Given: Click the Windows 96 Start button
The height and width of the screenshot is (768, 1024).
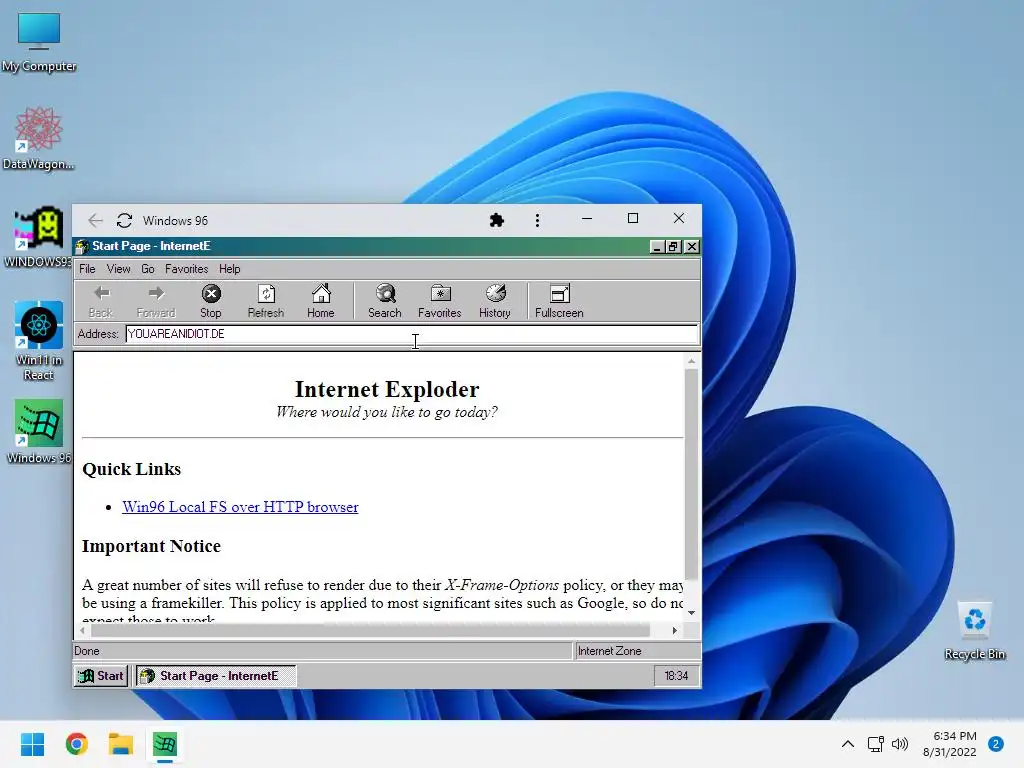Looking at the screenshot, I should [101, 676].
